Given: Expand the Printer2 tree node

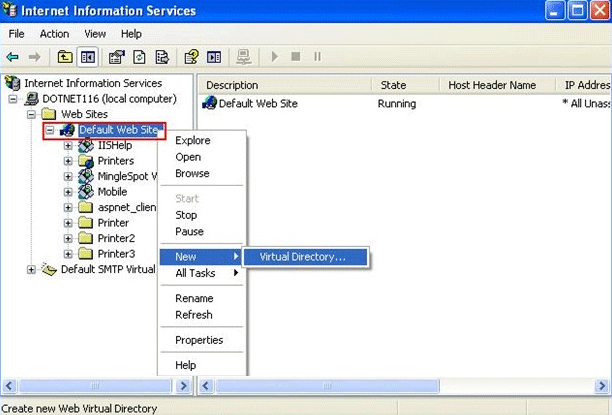Looking at the screenshot, I should pyautogui.click(x=68, y=239).
